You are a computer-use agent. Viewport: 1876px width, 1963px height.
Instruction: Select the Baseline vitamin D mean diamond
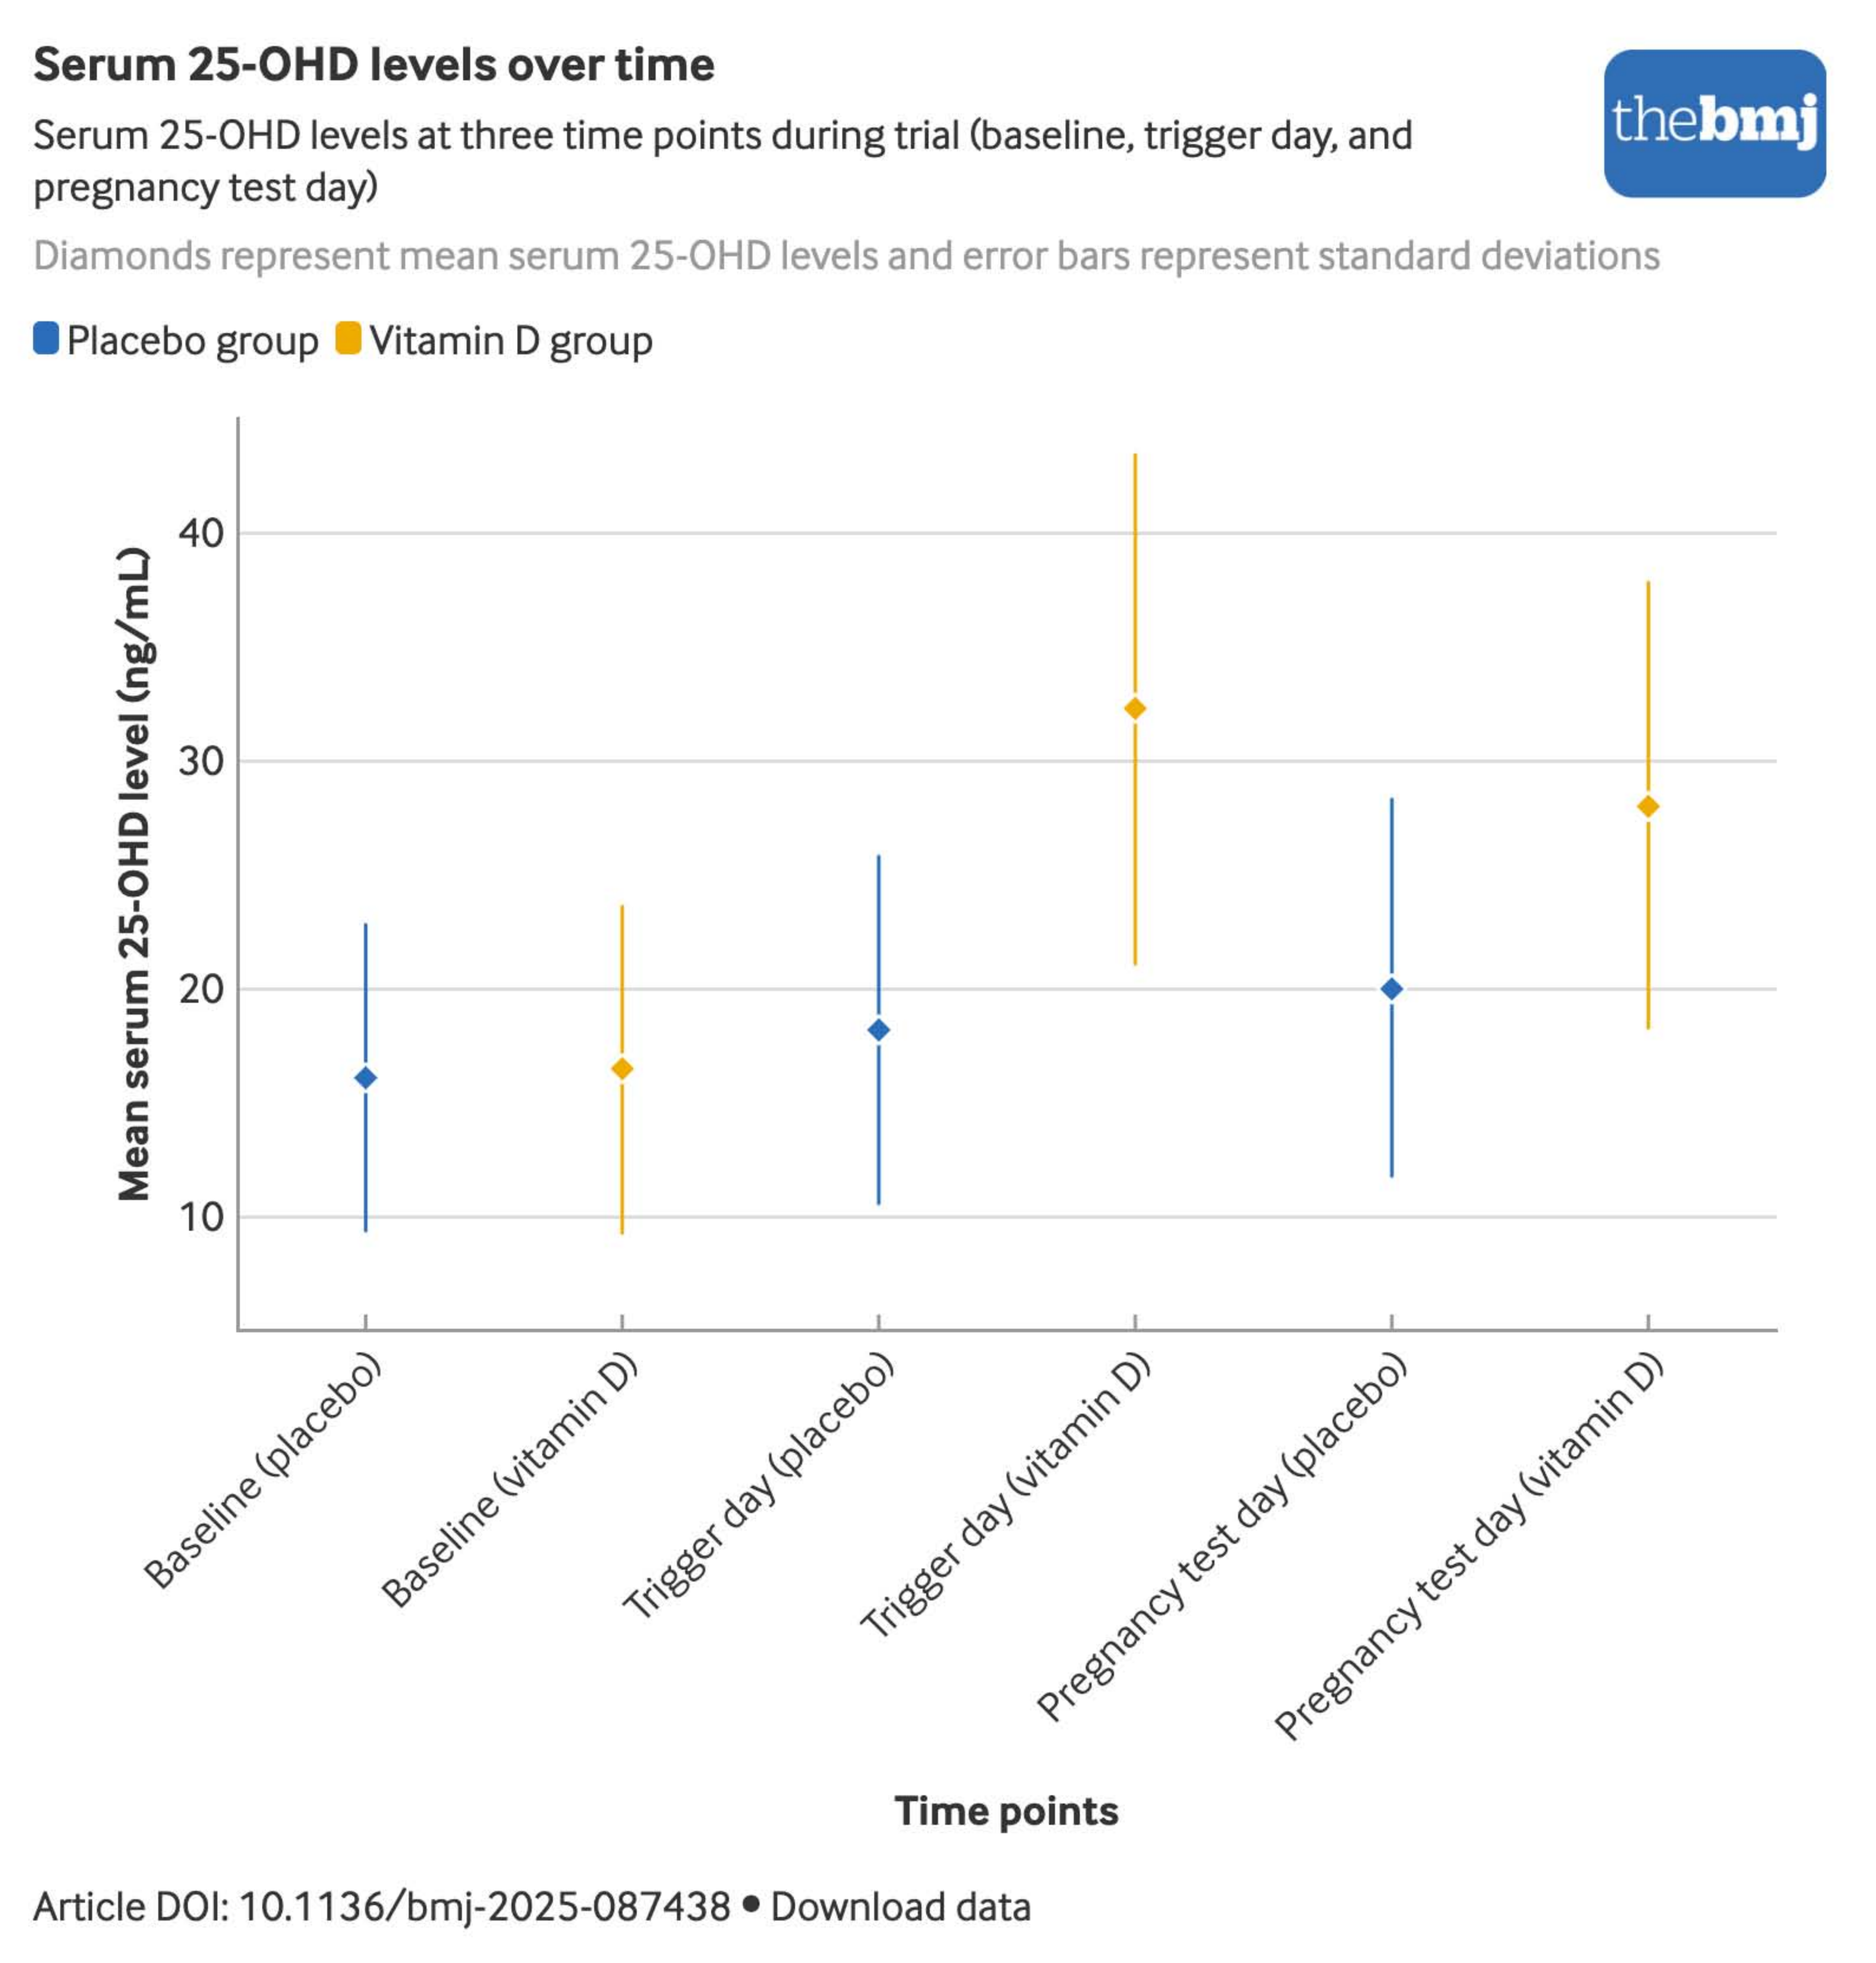point(622,1069)
